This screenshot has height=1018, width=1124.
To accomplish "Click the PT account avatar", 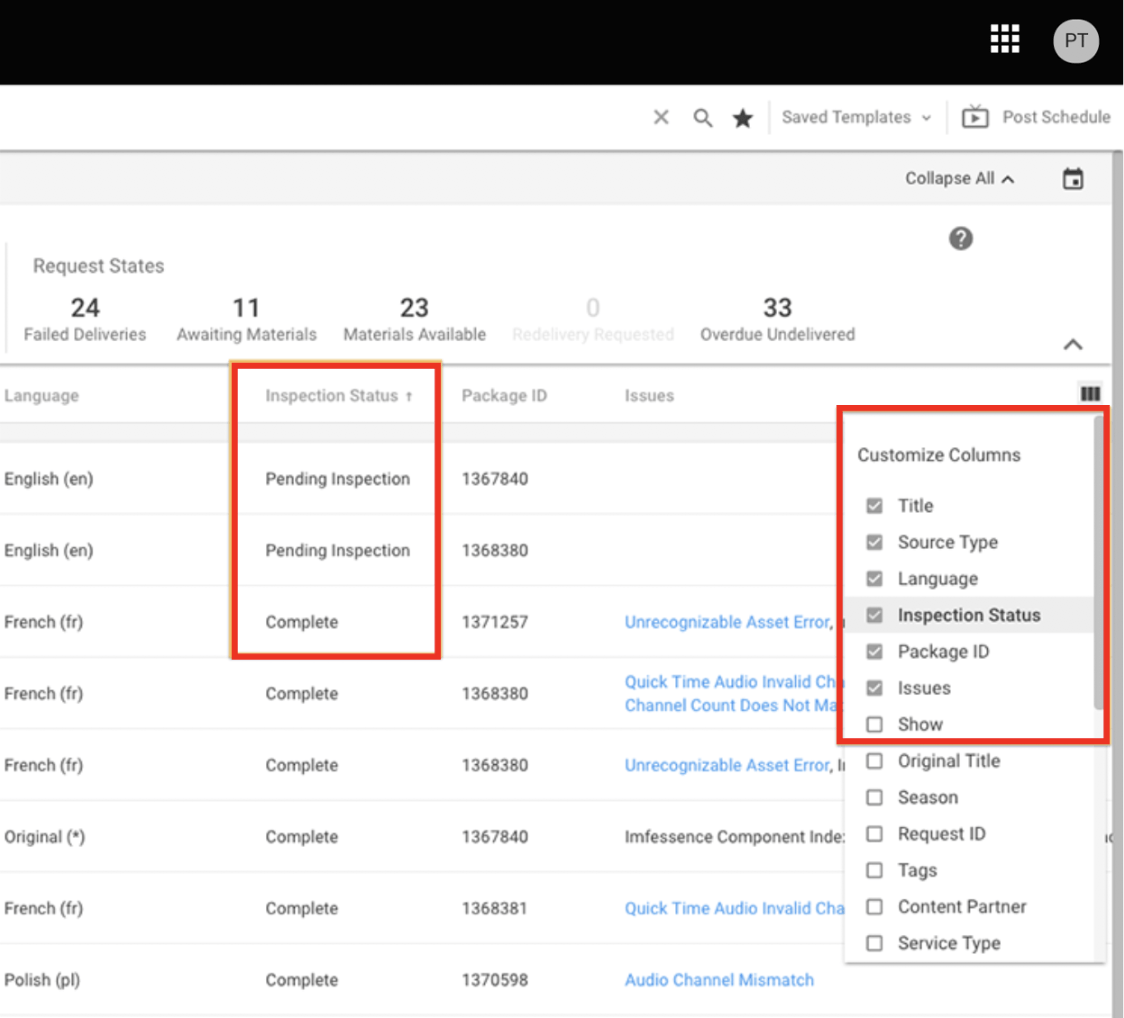I will pyautogui.click(x=1075, y=40).
